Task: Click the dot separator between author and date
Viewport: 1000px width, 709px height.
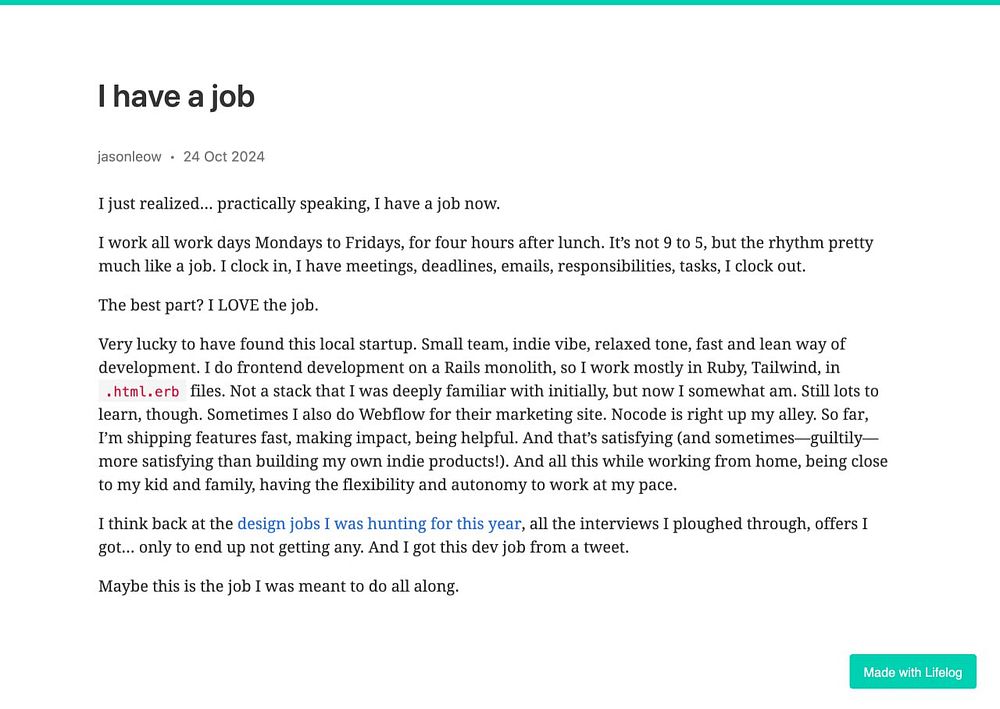Action: (172, 157)
